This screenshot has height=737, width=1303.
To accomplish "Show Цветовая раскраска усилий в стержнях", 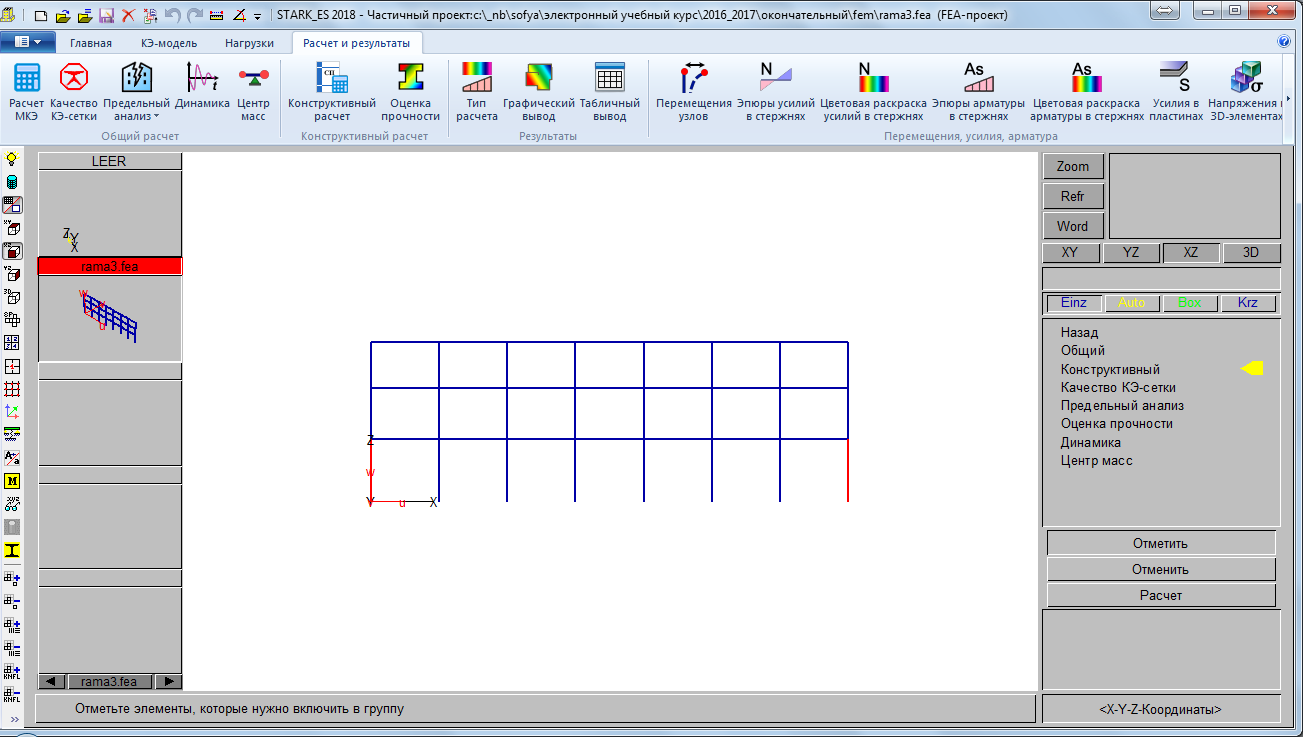I will click(x=874, y=92).
